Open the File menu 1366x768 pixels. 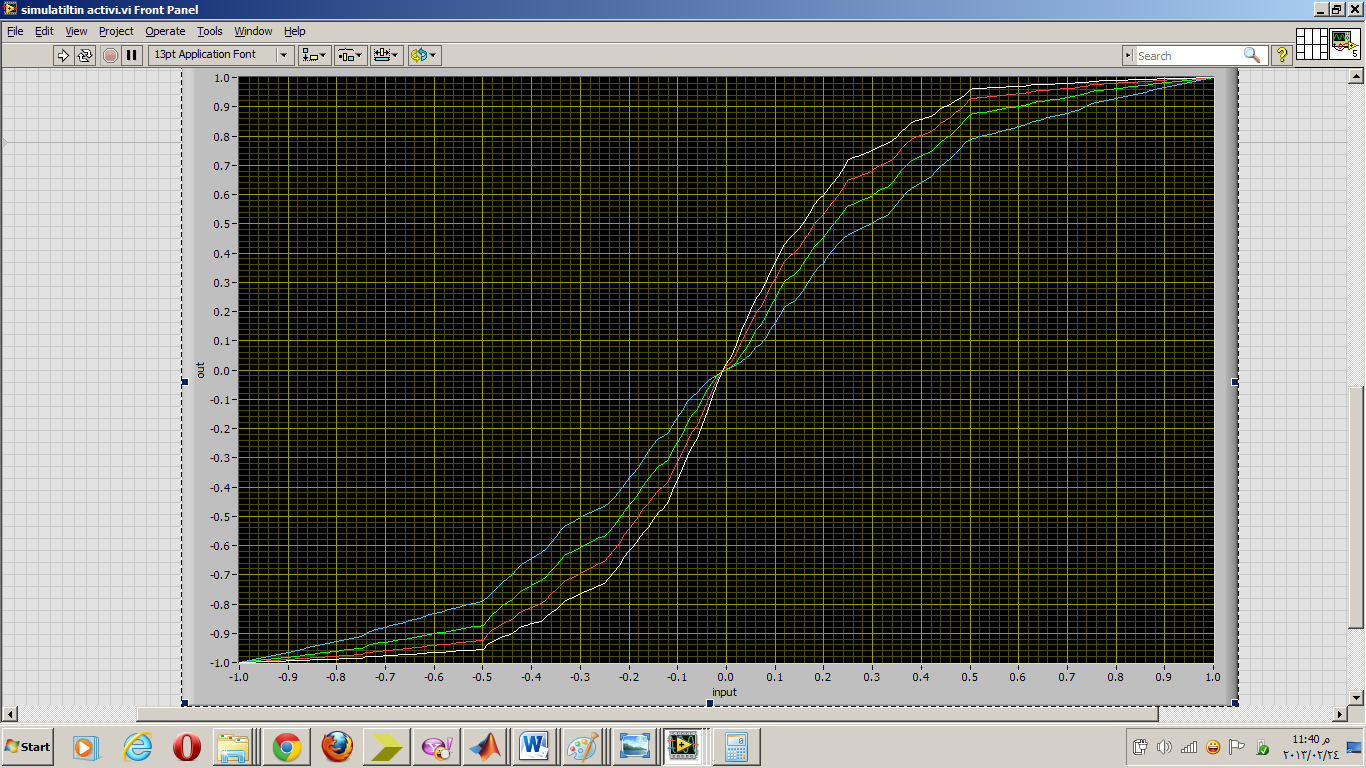pos(15,31)
